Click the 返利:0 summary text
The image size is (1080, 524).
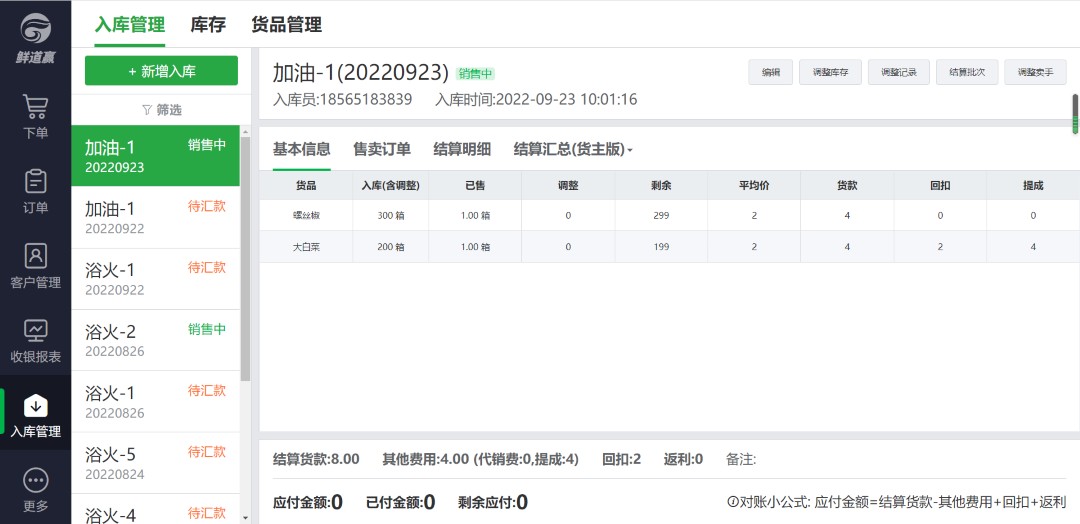(683, 459)
